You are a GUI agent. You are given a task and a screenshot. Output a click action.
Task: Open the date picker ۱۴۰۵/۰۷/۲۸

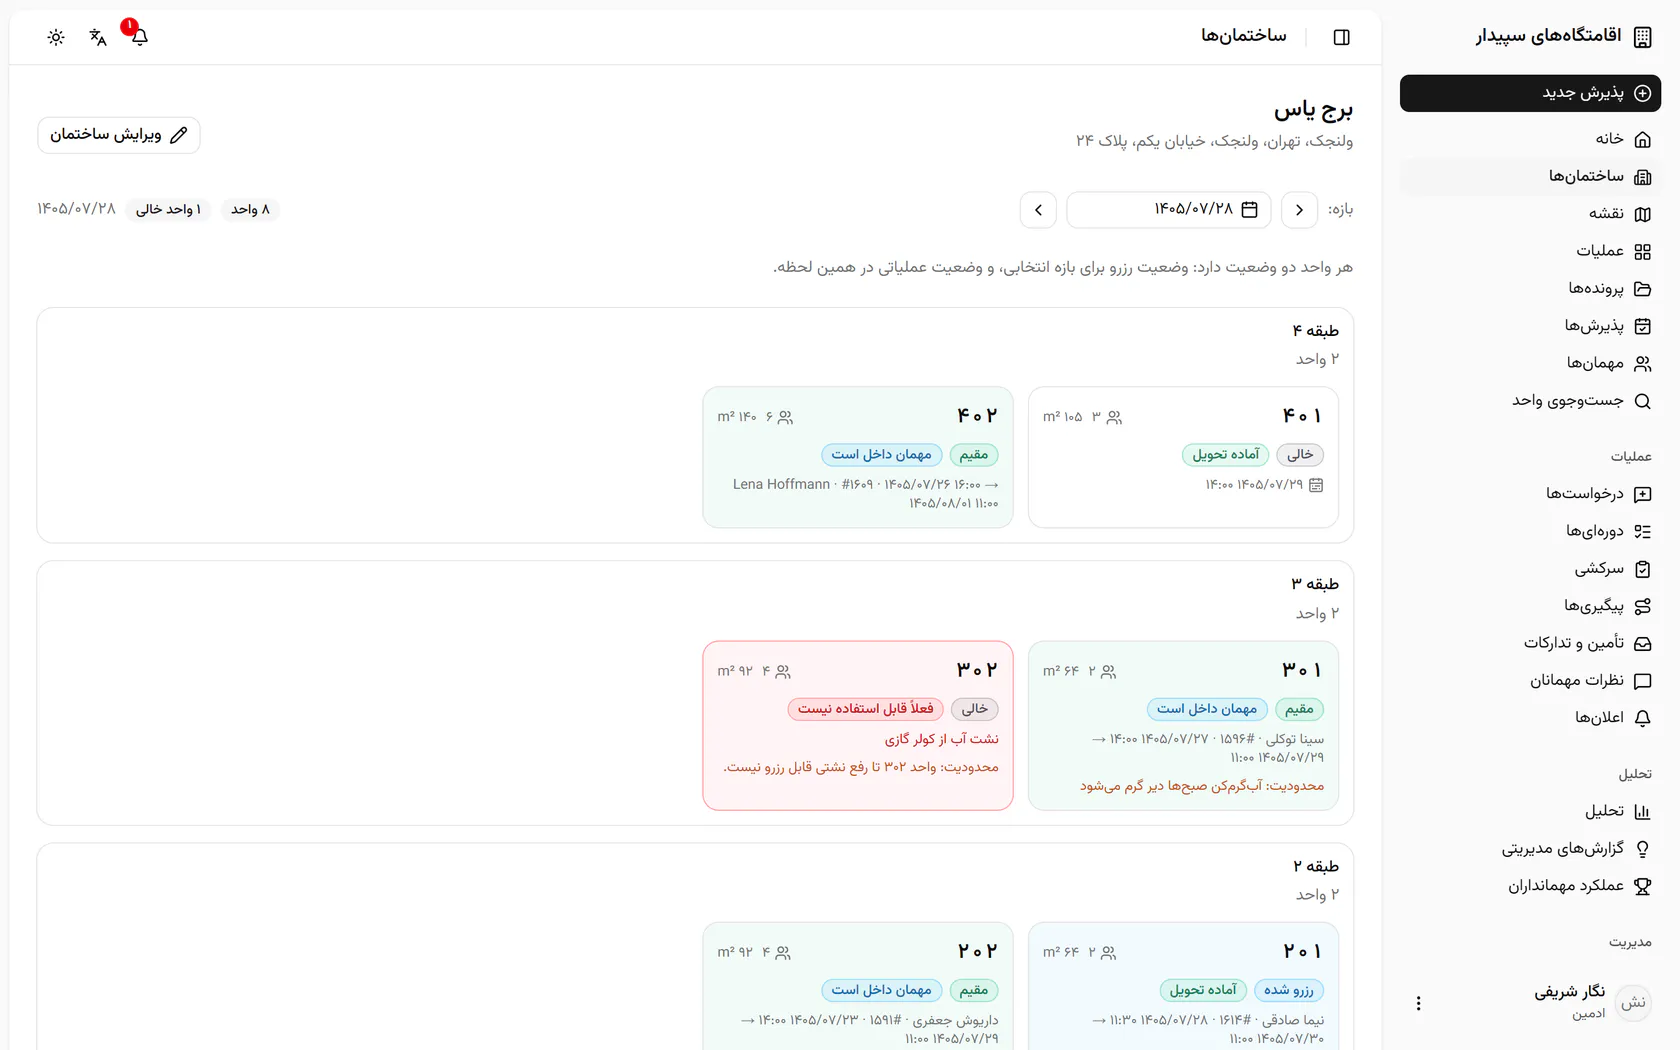(x=1169, y=210)
